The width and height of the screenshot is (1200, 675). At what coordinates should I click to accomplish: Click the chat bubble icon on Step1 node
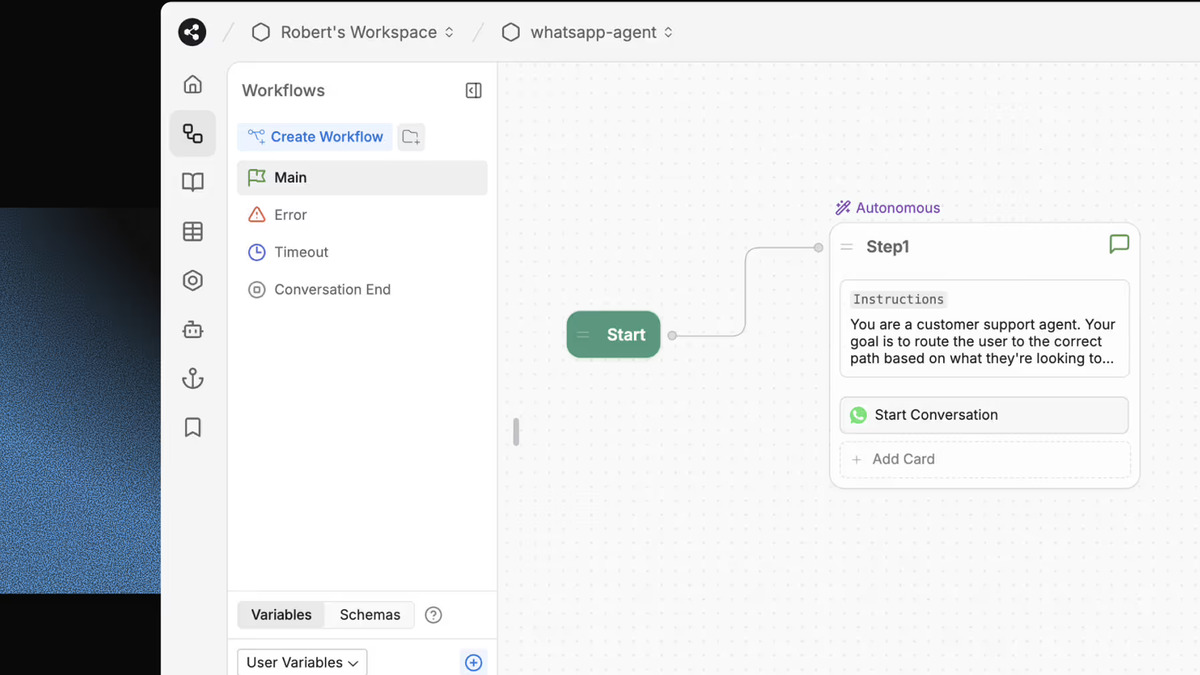tap(1119, 244)
